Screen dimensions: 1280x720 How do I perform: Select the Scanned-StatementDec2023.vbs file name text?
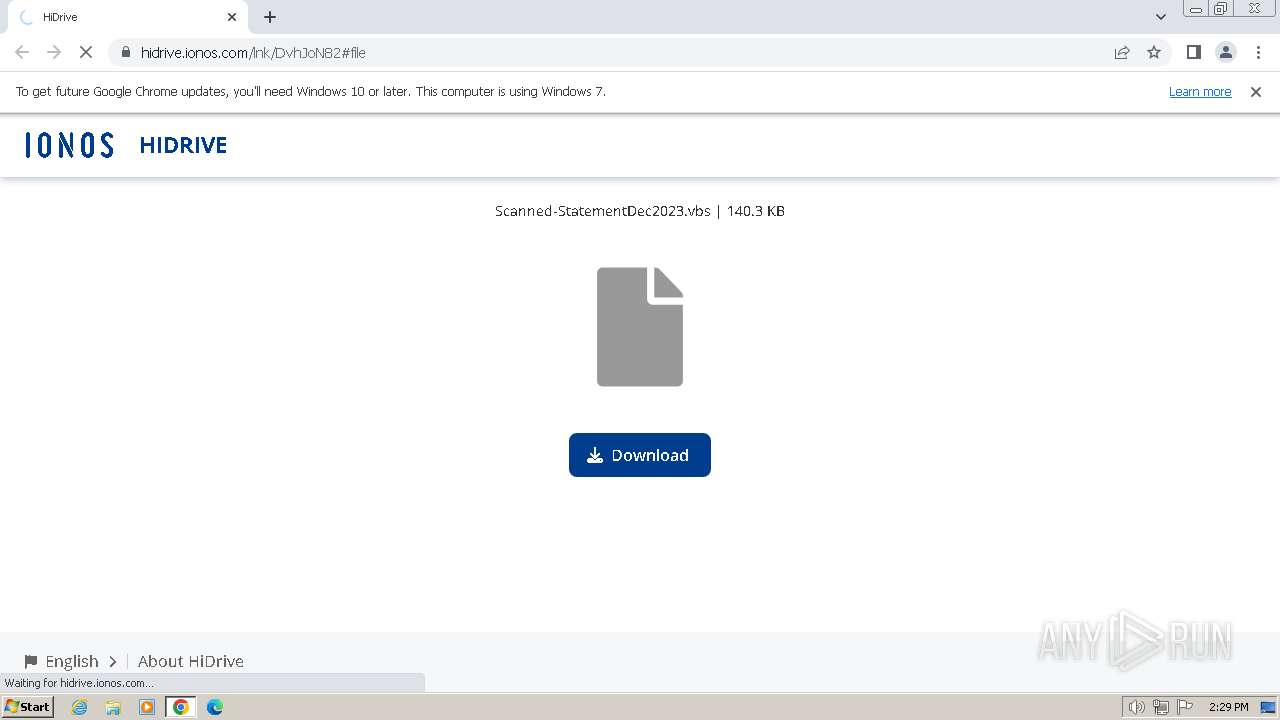click(603, 211)
